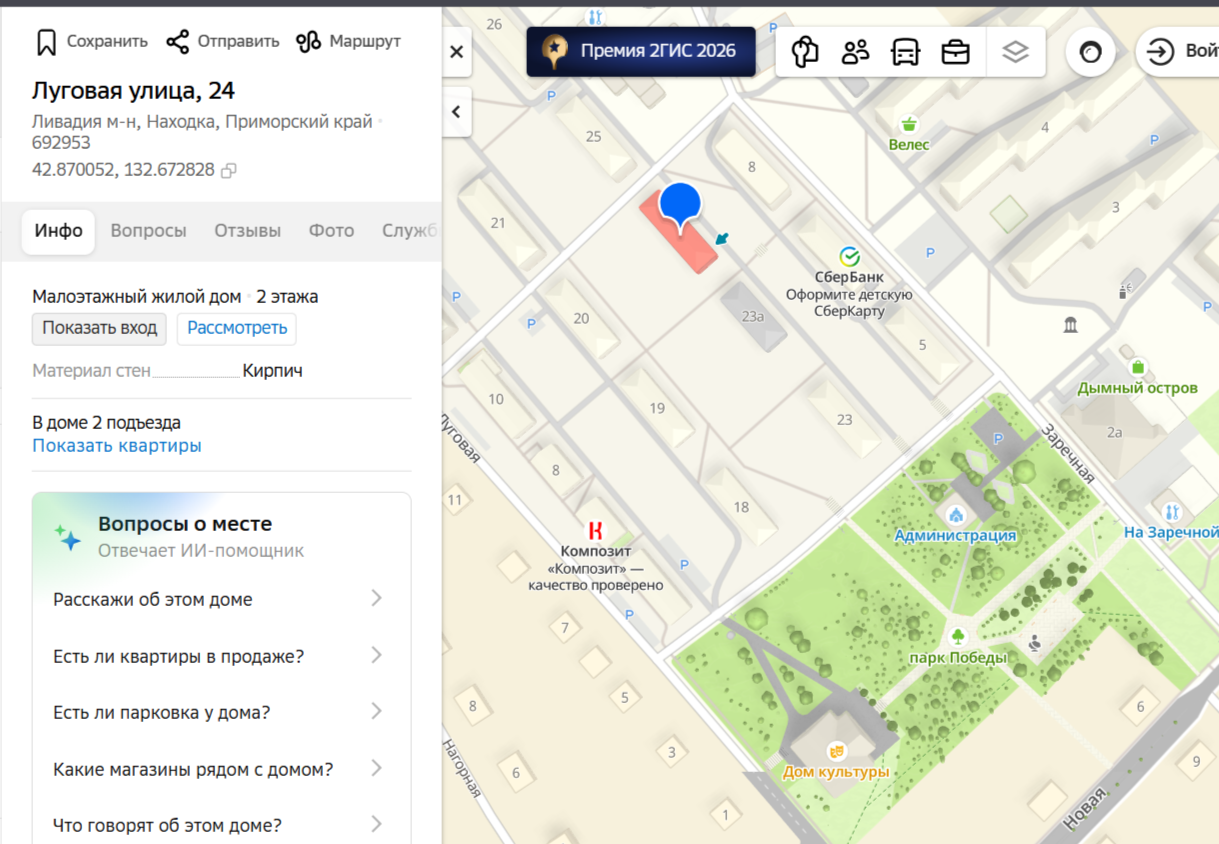Collapse the side panel with arrow

point(456,111)
